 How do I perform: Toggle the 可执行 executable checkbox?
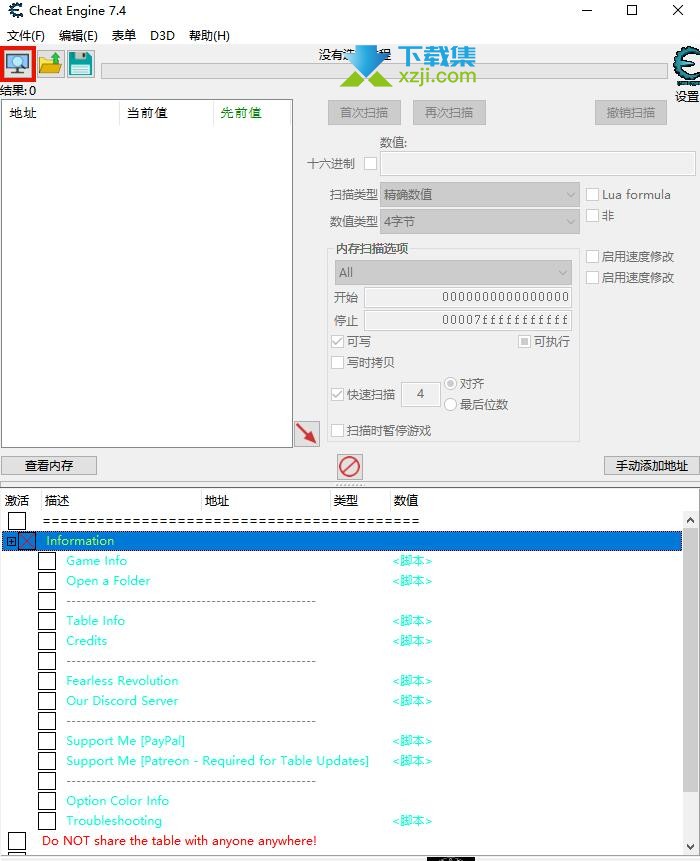tap(524, 342)
